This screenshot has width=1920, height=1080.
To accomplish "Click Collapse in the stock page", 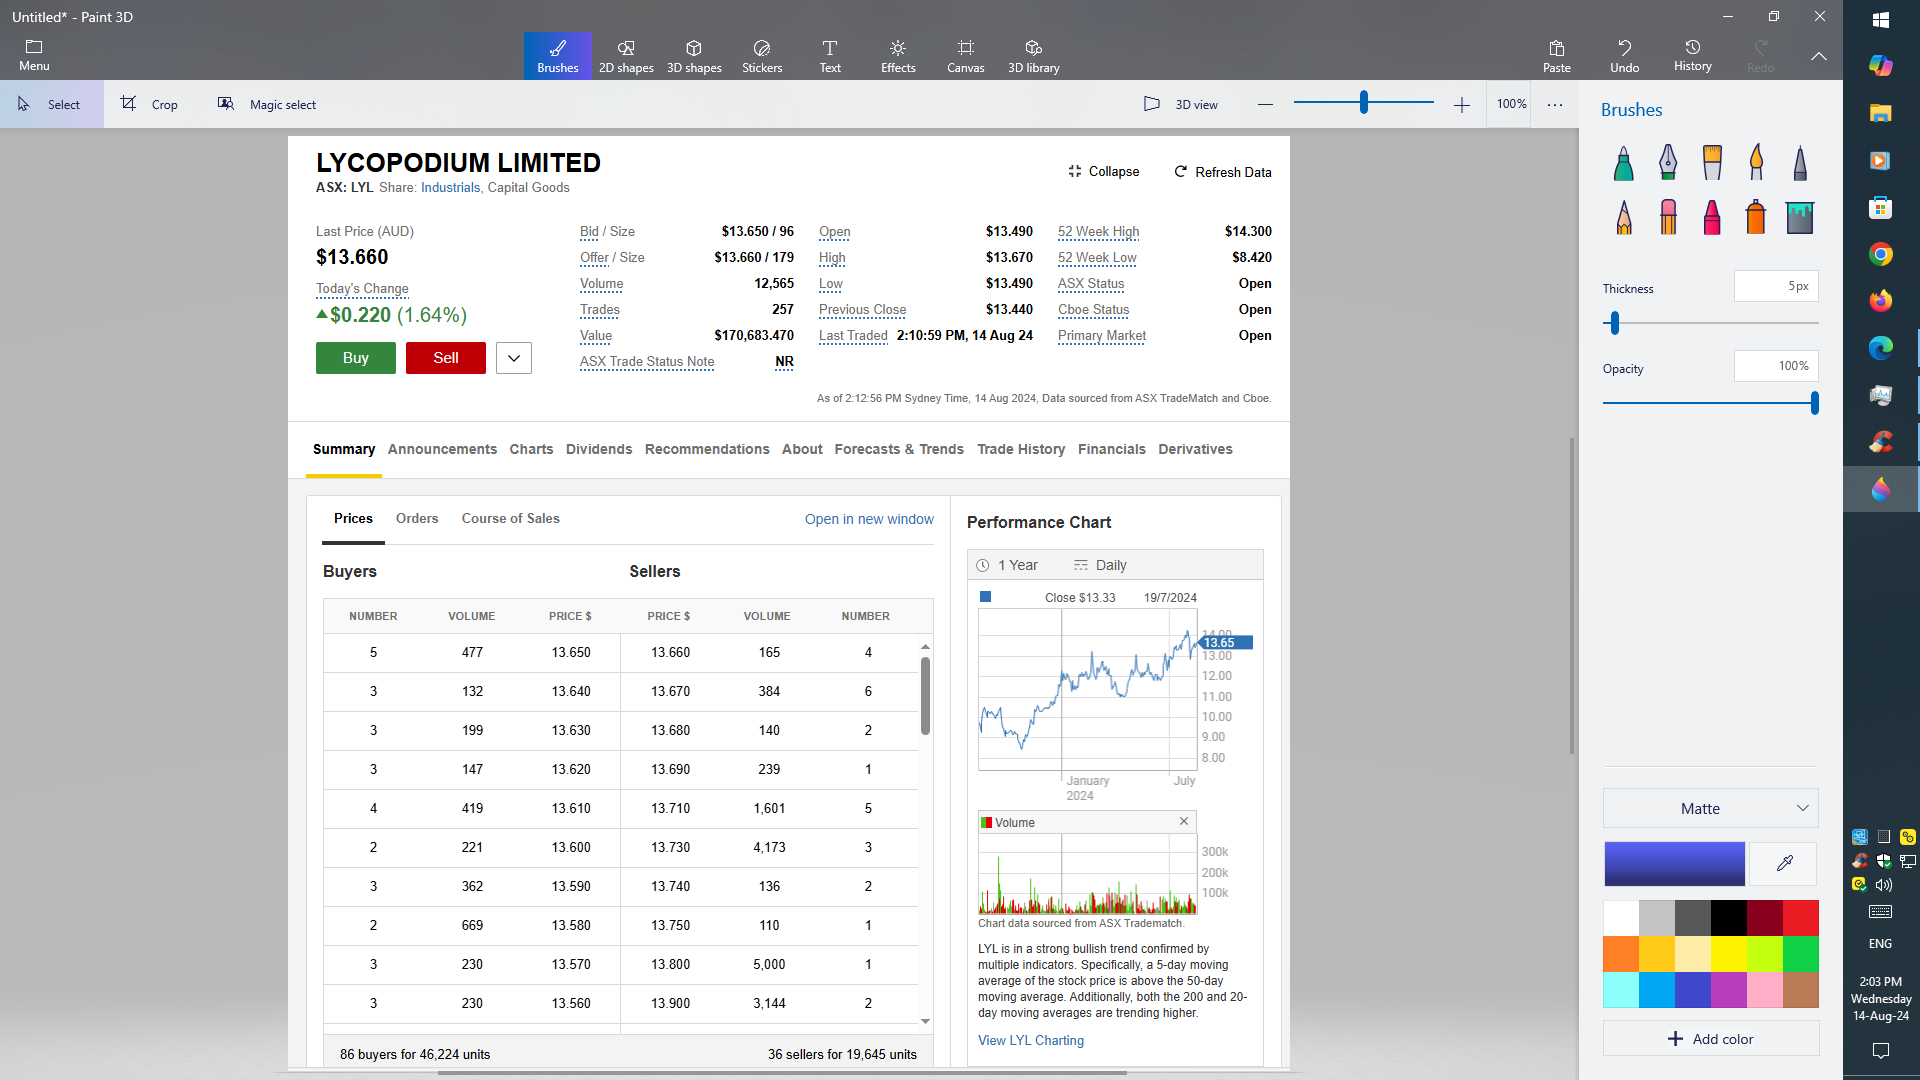I will (1103, 172).
